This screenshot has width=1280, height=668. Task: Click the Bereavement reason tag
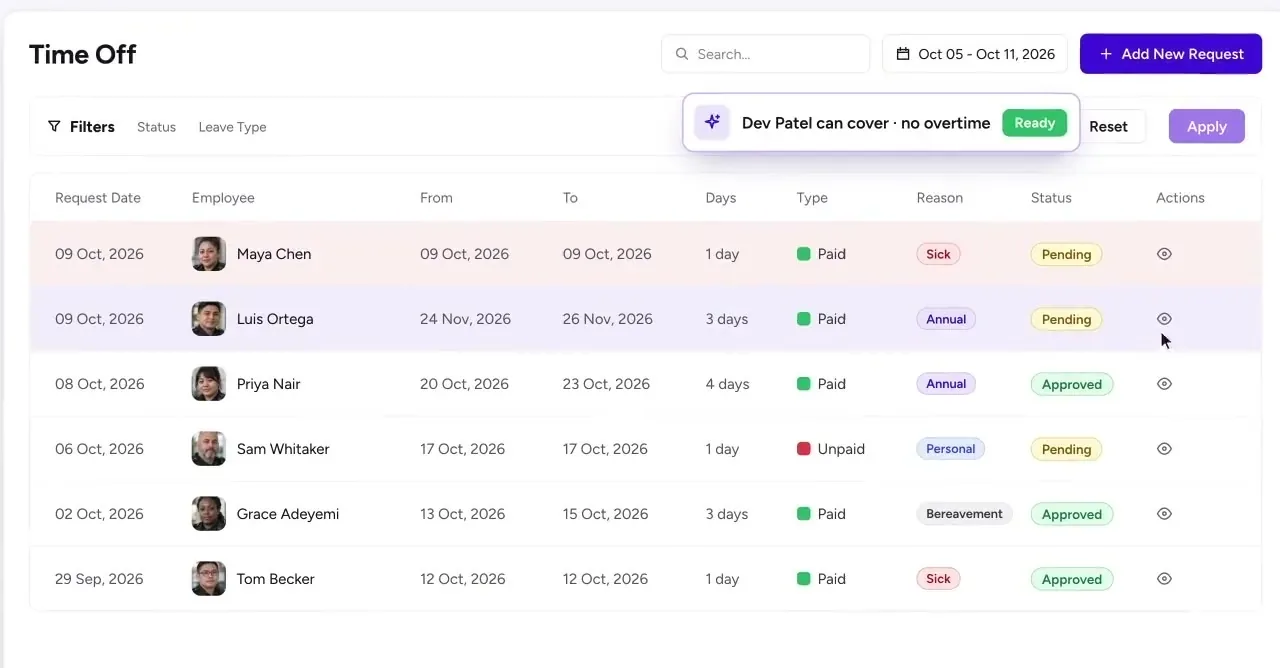(964, 514)
